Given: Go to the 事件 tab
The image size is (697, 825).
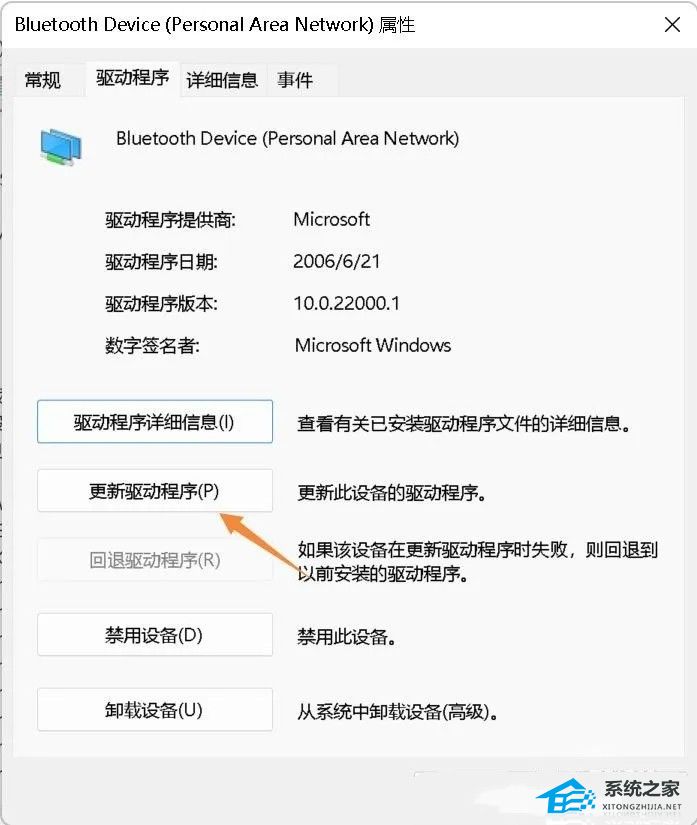Looking at the screenshot, I should [x=295, y=81].
